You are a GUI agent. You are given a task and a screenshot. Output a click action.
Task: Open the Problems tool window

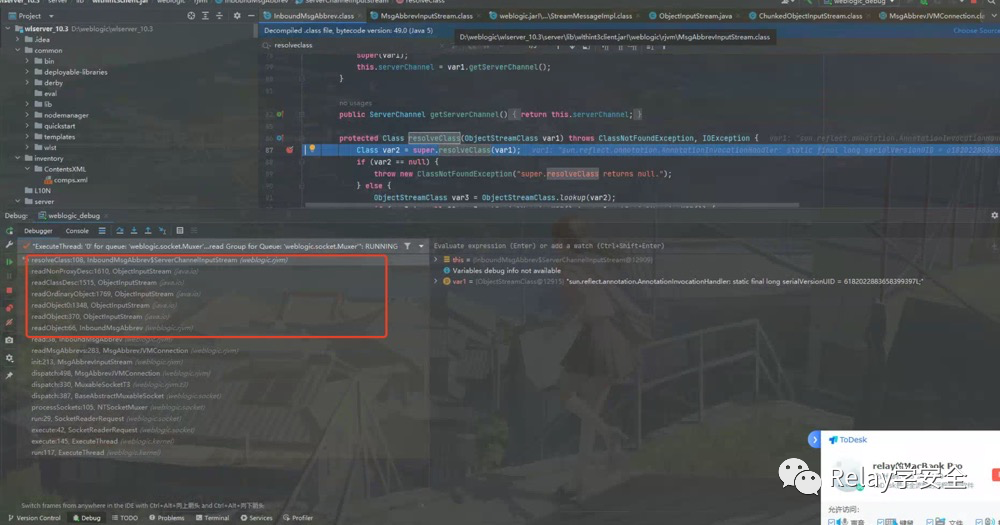[x=166, y=518]
